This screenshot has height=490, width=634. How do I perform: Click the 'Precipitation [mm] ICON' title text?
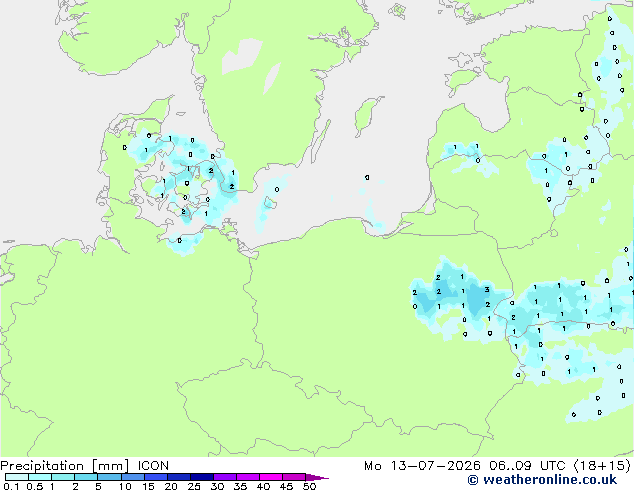85,466
